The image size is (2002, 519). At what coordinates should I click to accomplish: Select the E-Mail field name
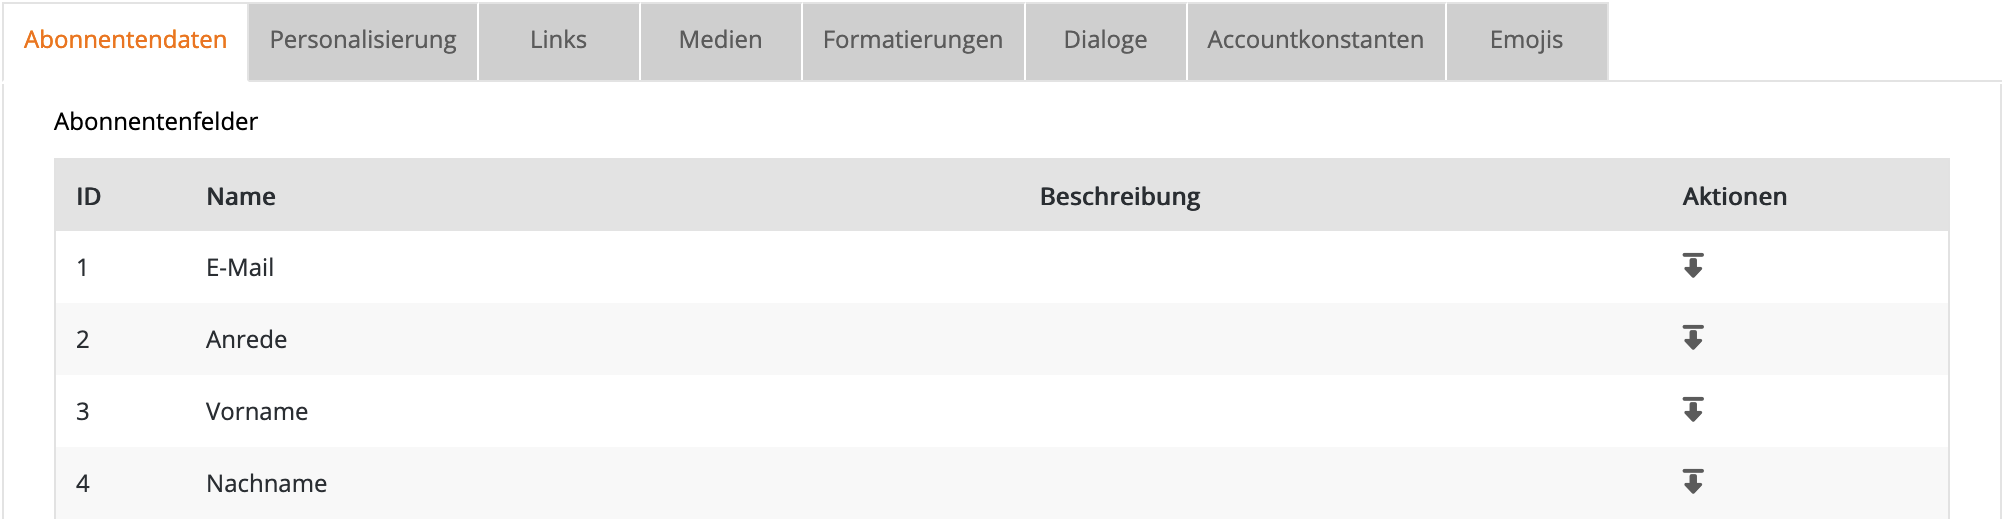(240, 268)
